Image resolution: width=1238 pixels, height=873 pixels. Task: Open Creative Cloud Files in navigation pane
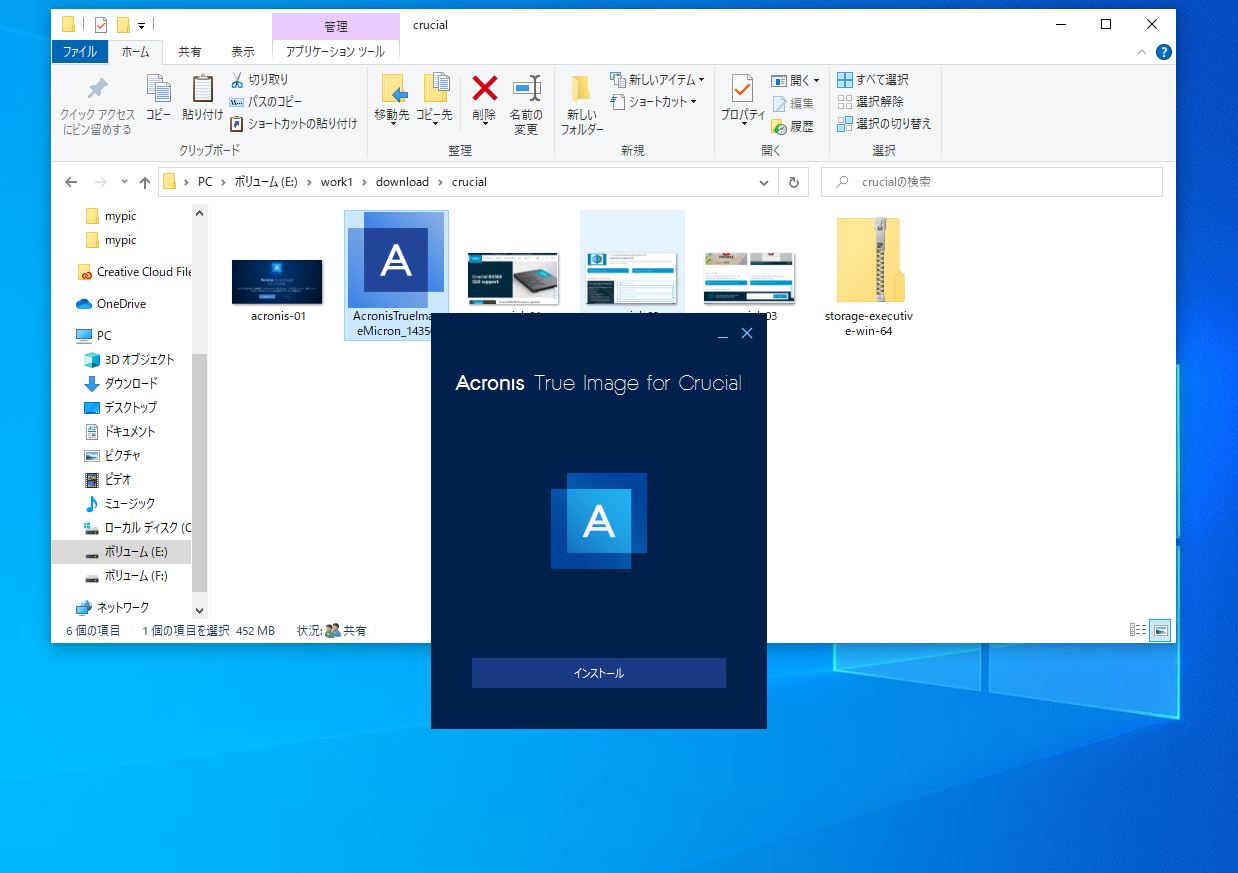coord(134,272)
